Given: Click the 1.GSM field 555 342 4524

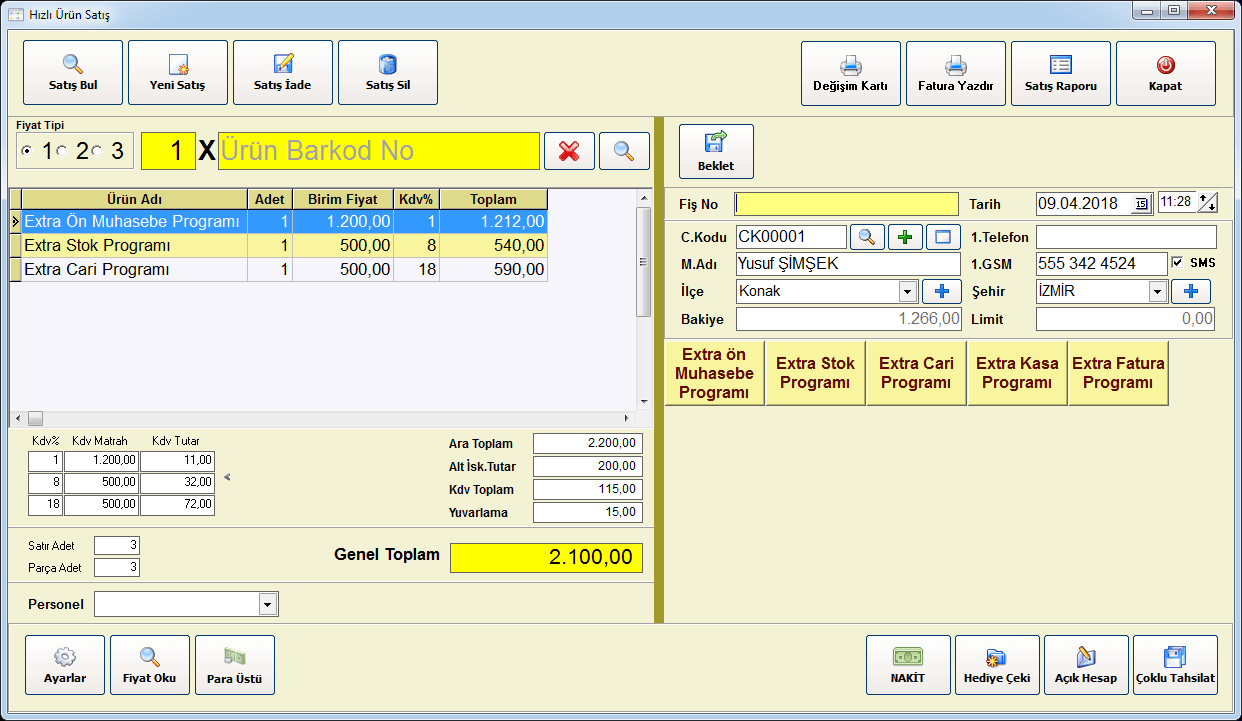Looking at the screenshot, I should coord(1101,264).
